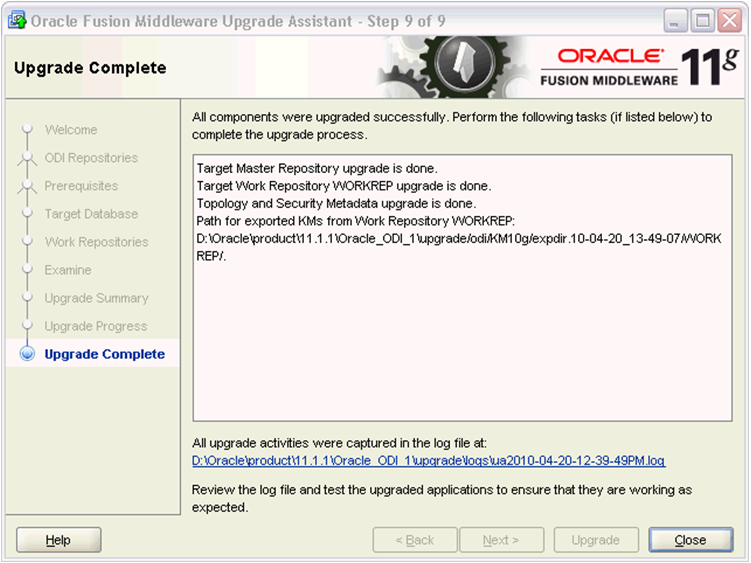
Task: Click the Upgrade Complete step bullet icon
Action: pyautogui.click(x=27, y=354)
